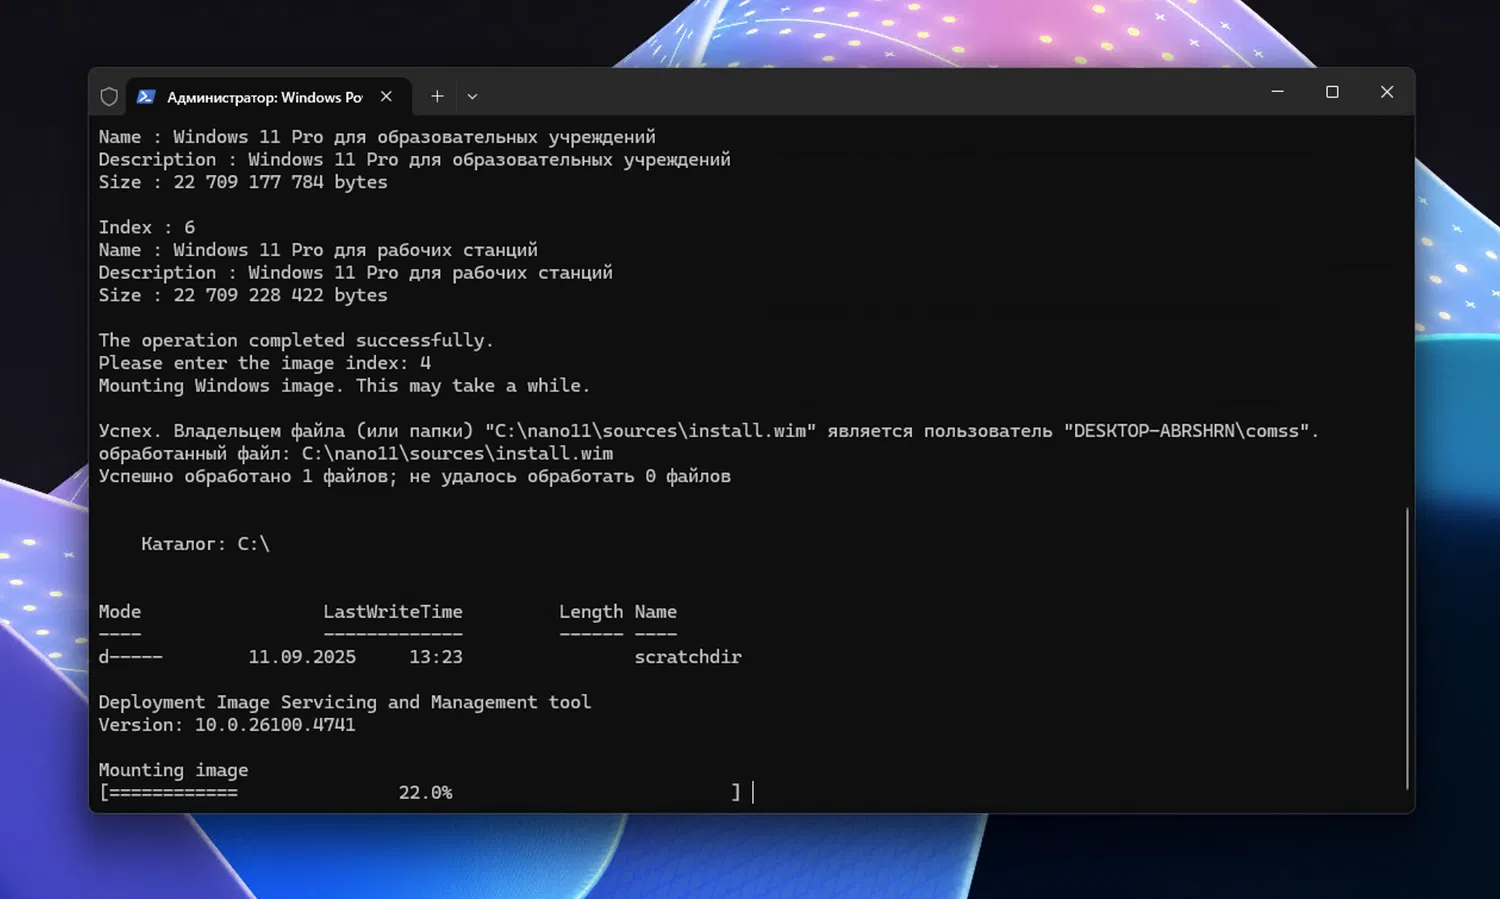Viewport: 1500px width, 899px height.
Task: Click the Name line ending in 'образовательных учреждений'
Action: pyautogui.click(x=377, y=137)
